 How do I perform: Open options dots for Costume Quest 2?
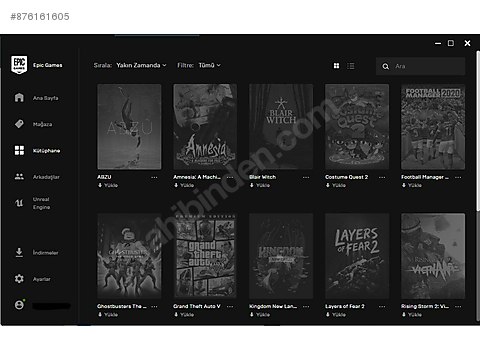[x=382, y=177]
